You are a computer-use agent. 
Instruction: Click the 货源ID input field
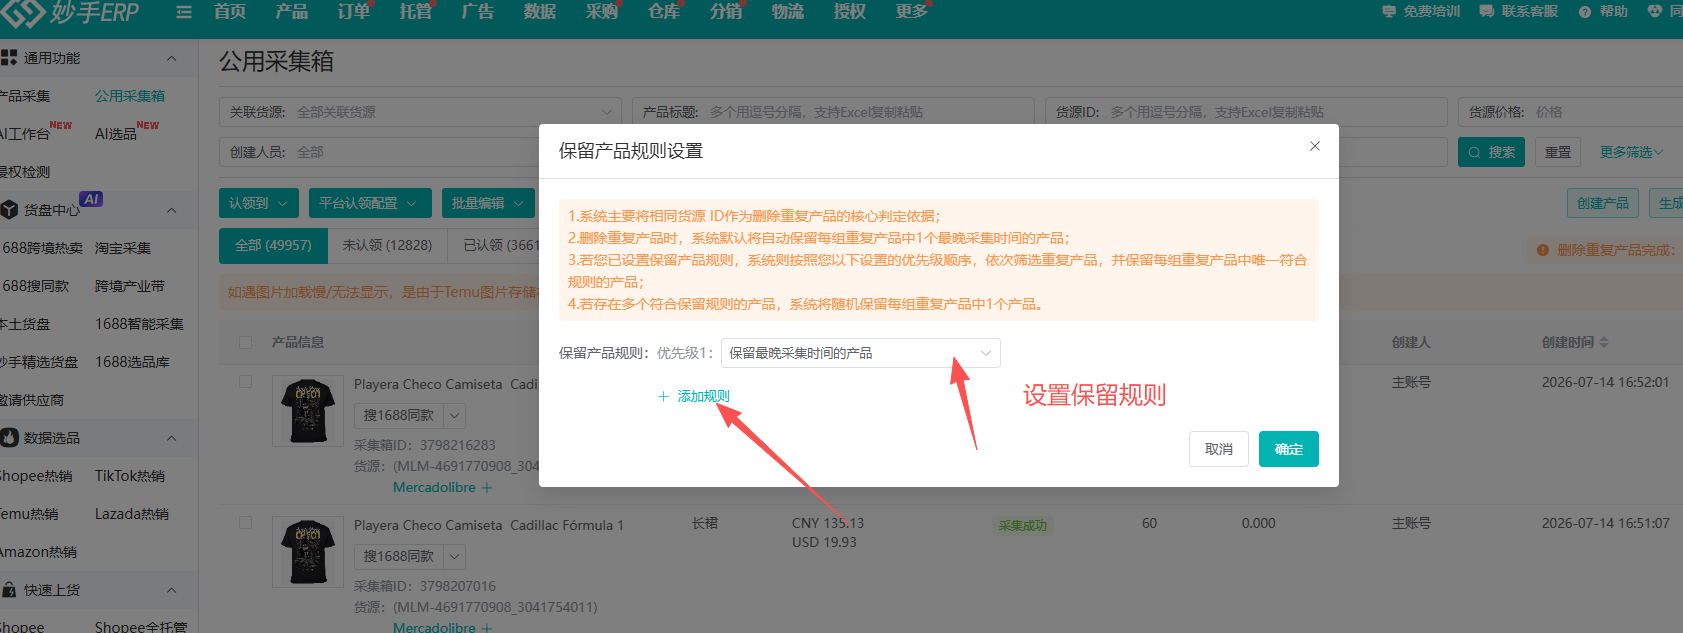1246,112
